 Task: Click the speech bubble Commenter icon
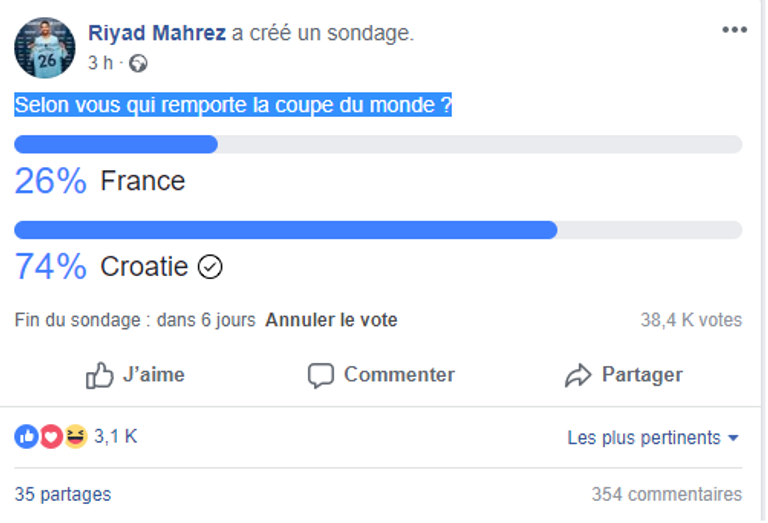coord(320,375)
